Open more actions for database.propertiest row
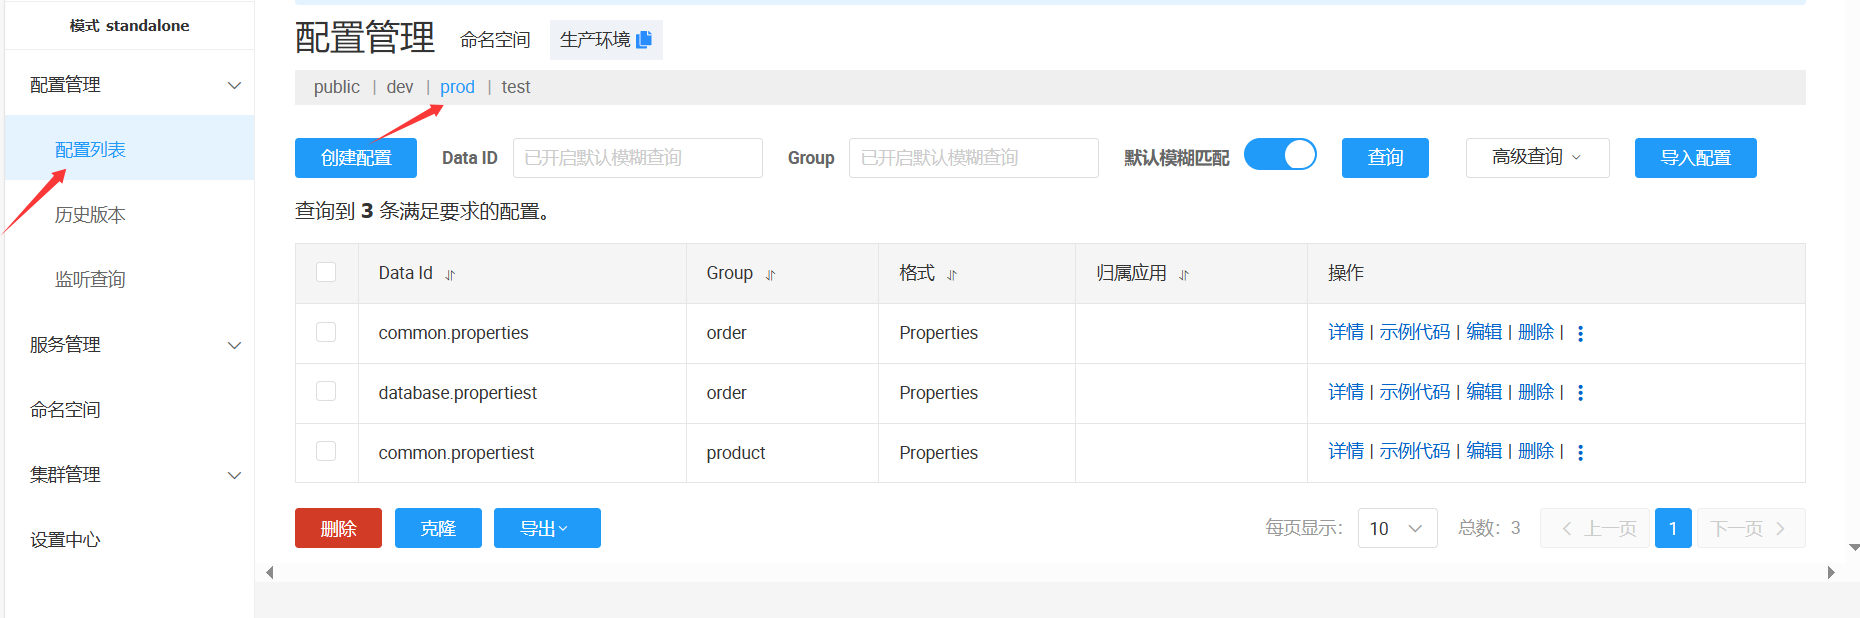The image size is (1860, 618). click(1580, 394)
